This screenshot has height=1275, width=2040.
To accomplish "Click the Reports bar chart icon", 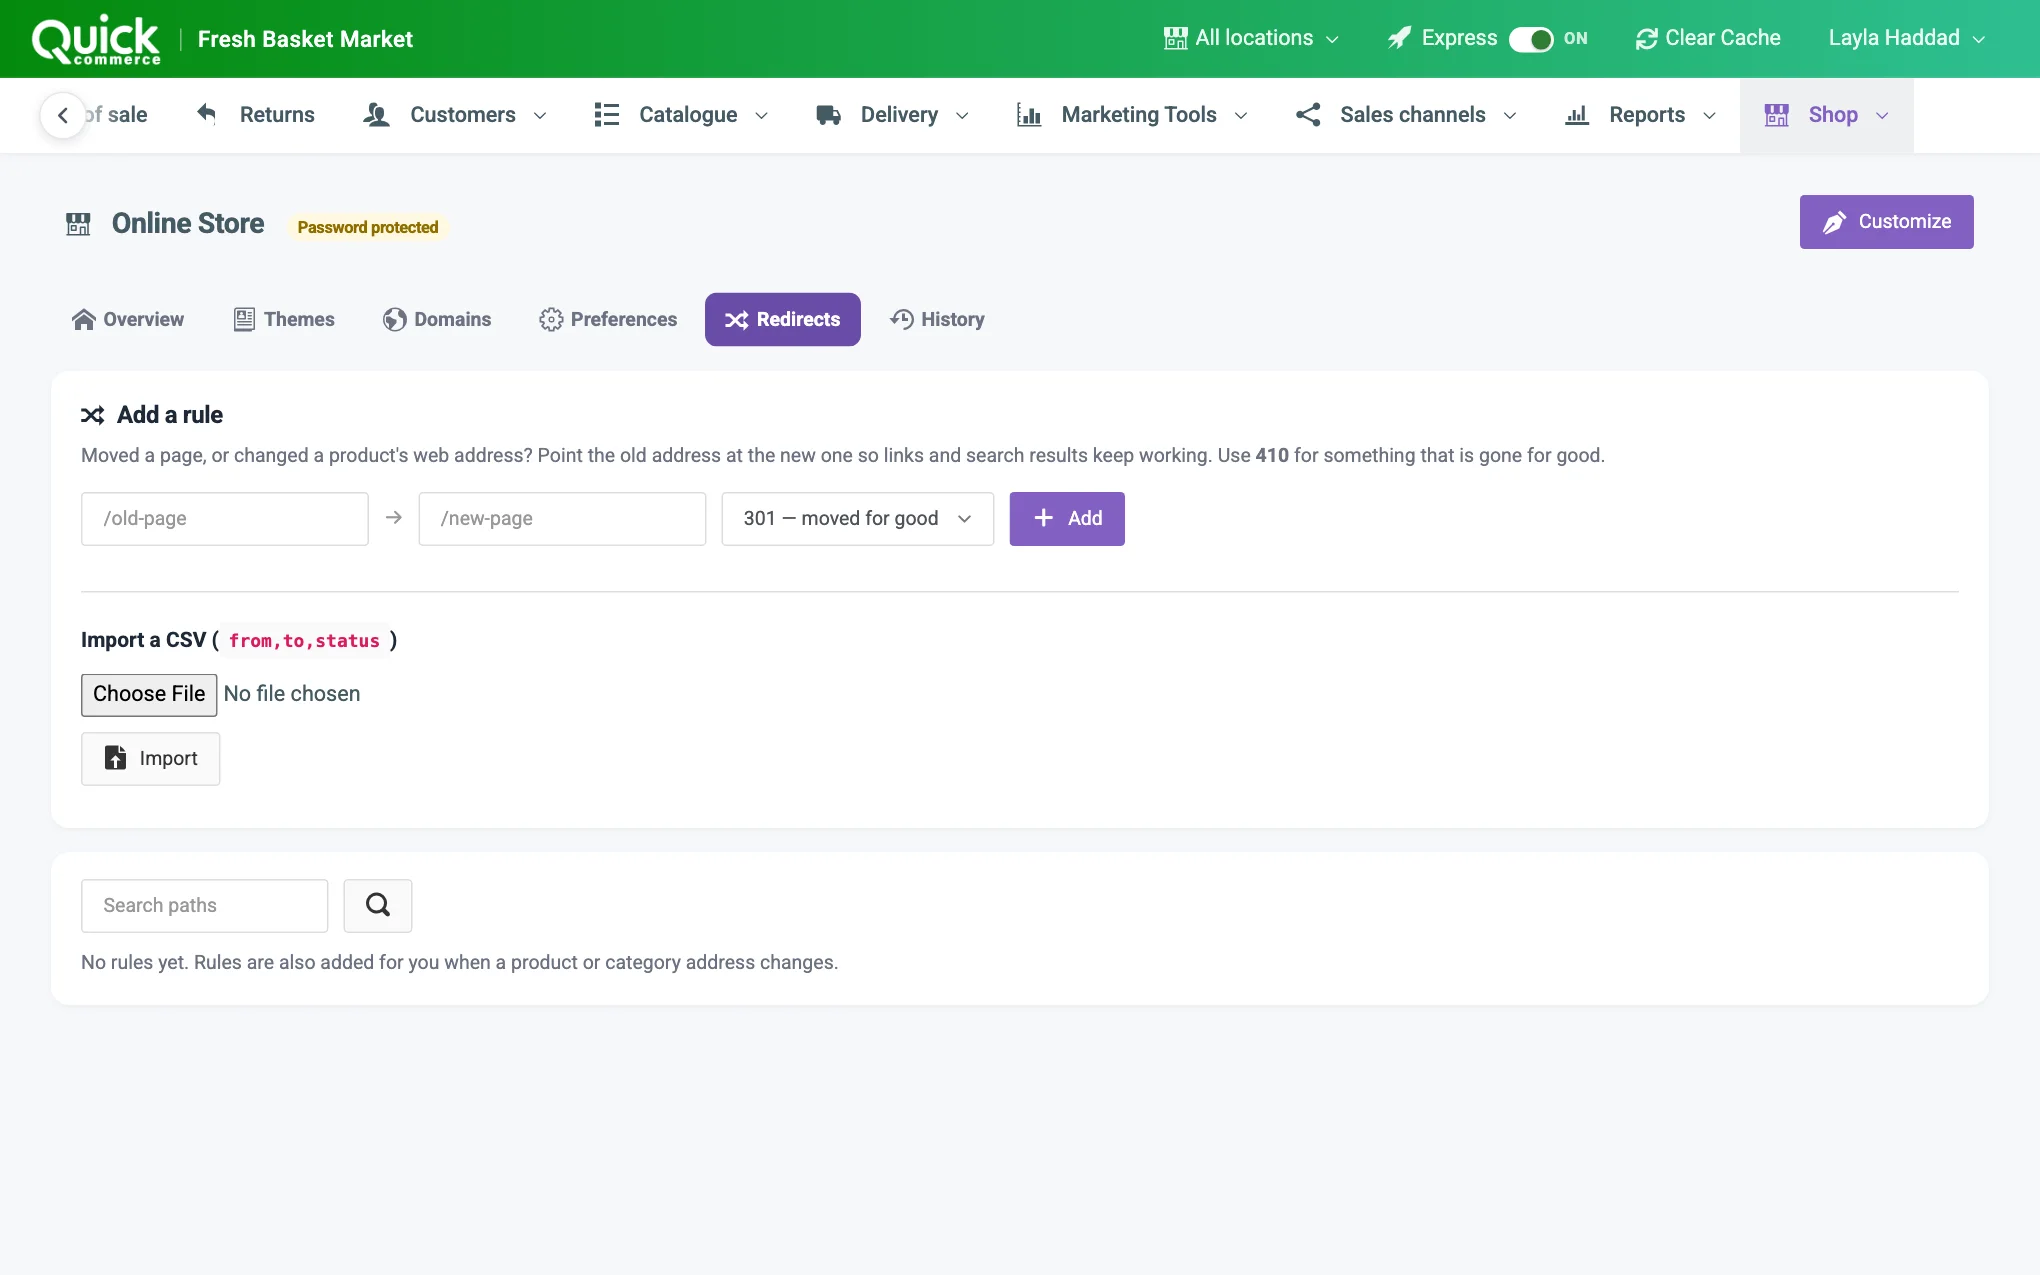I will click(1577, 115).
